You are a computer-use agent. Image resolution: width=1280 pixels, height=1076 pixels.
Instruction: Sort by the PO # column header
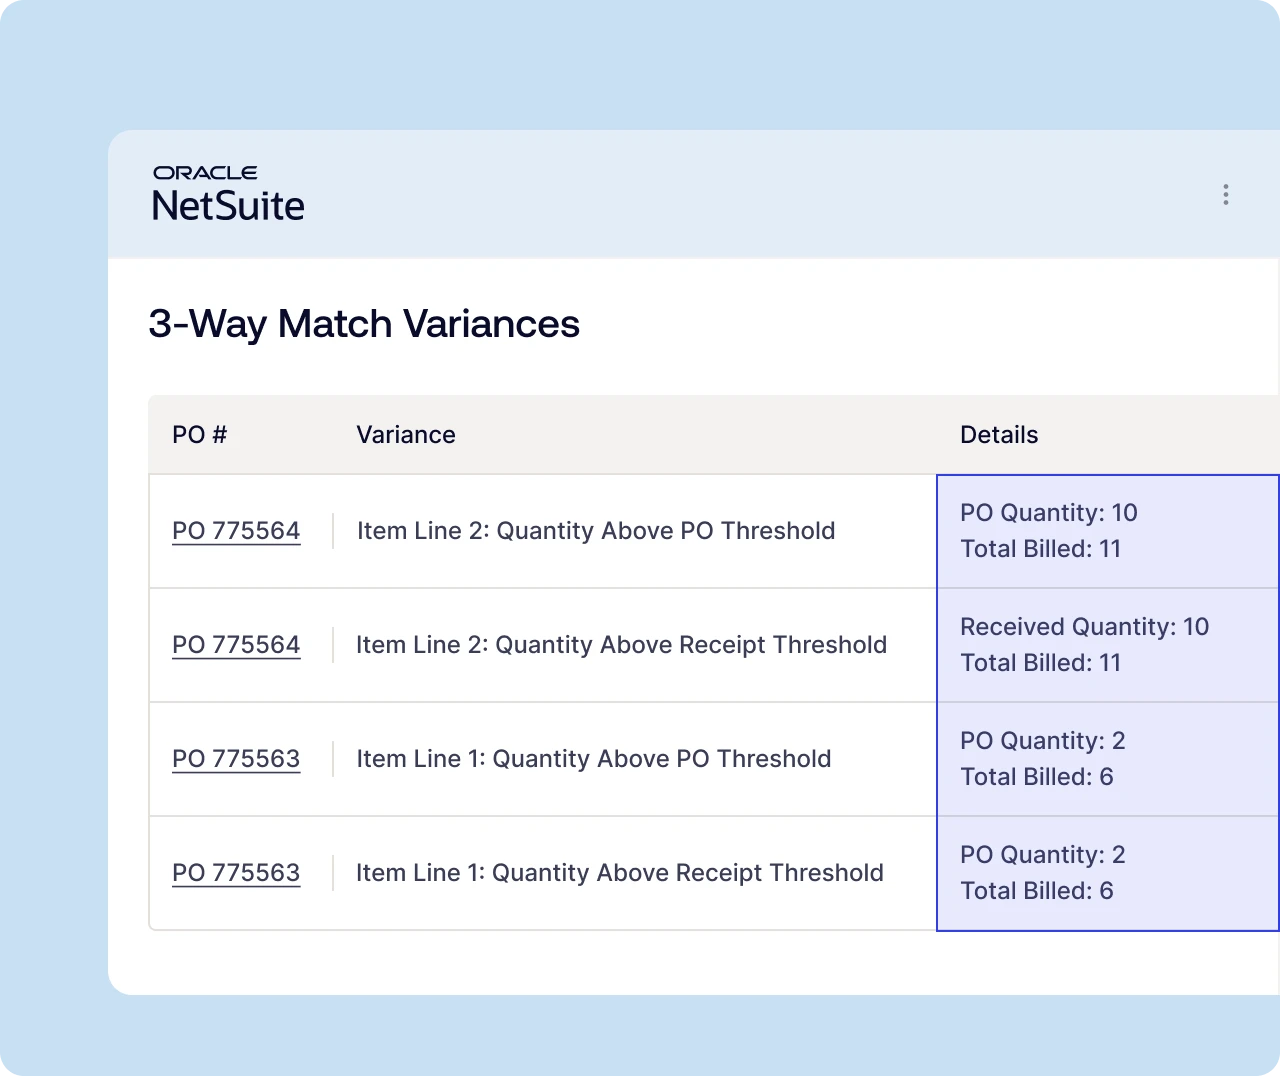[200, 435]
